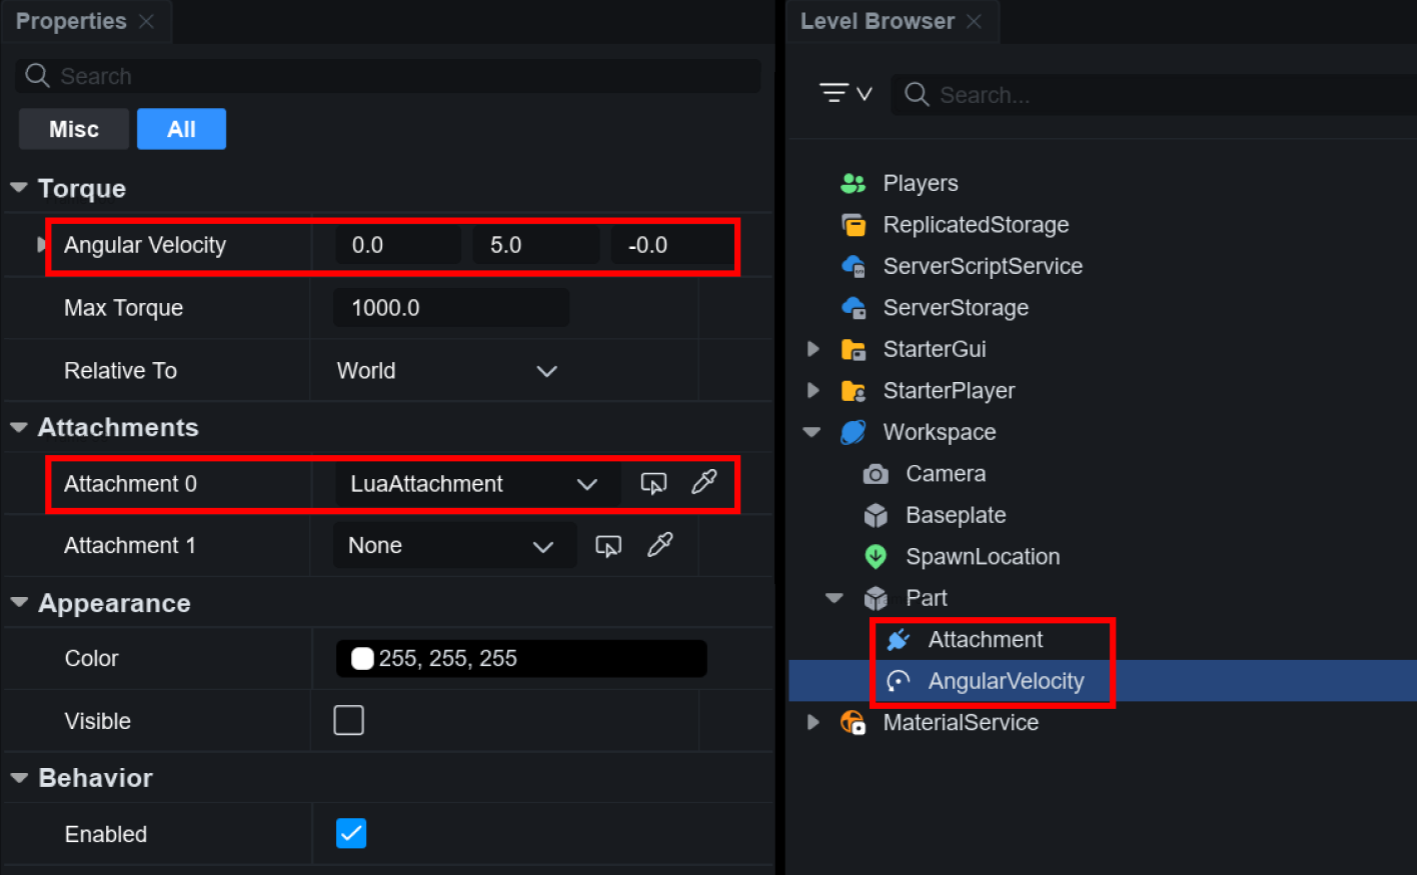1417x875 pixels.
Task: Click the Misc filter button
Action: click(74, 129)
